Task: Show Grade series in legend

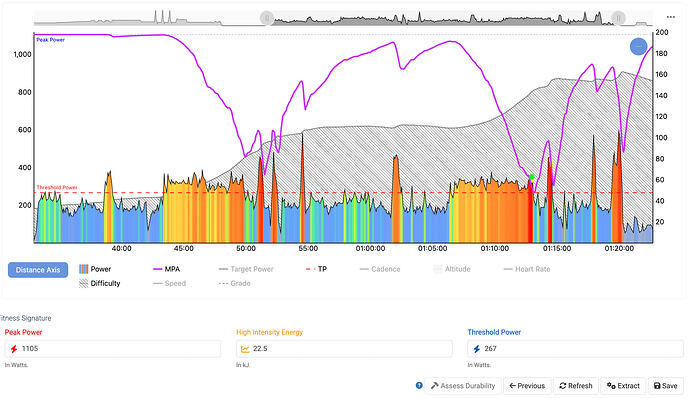Action: click(234, 283)
